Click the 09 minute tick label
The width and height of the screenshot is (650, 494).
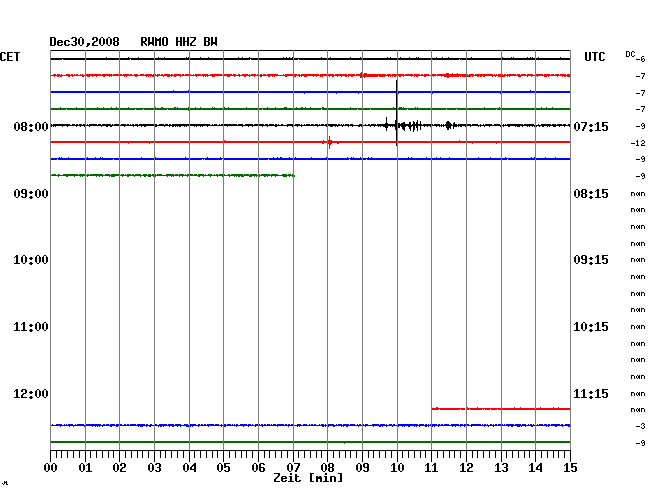(362, 468)
